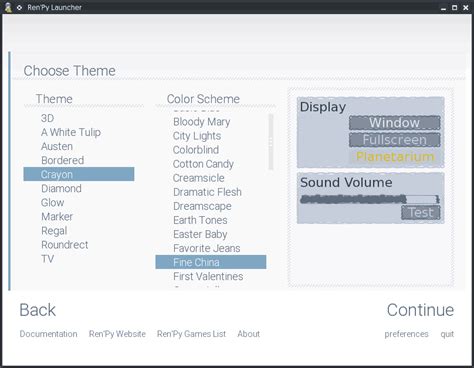Select the Roundrect theme
474x368 pixels.
[65, 245]
